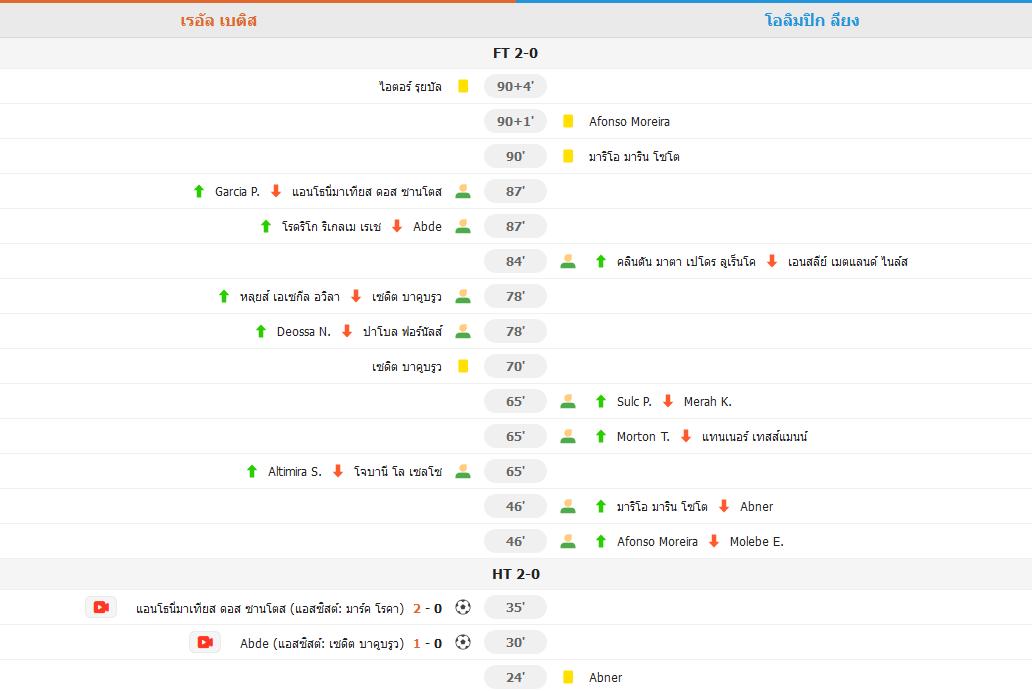Viewport: 1032px width, 691px height.
Task: Click the 70' minute marker
Action: pos(515,366)
